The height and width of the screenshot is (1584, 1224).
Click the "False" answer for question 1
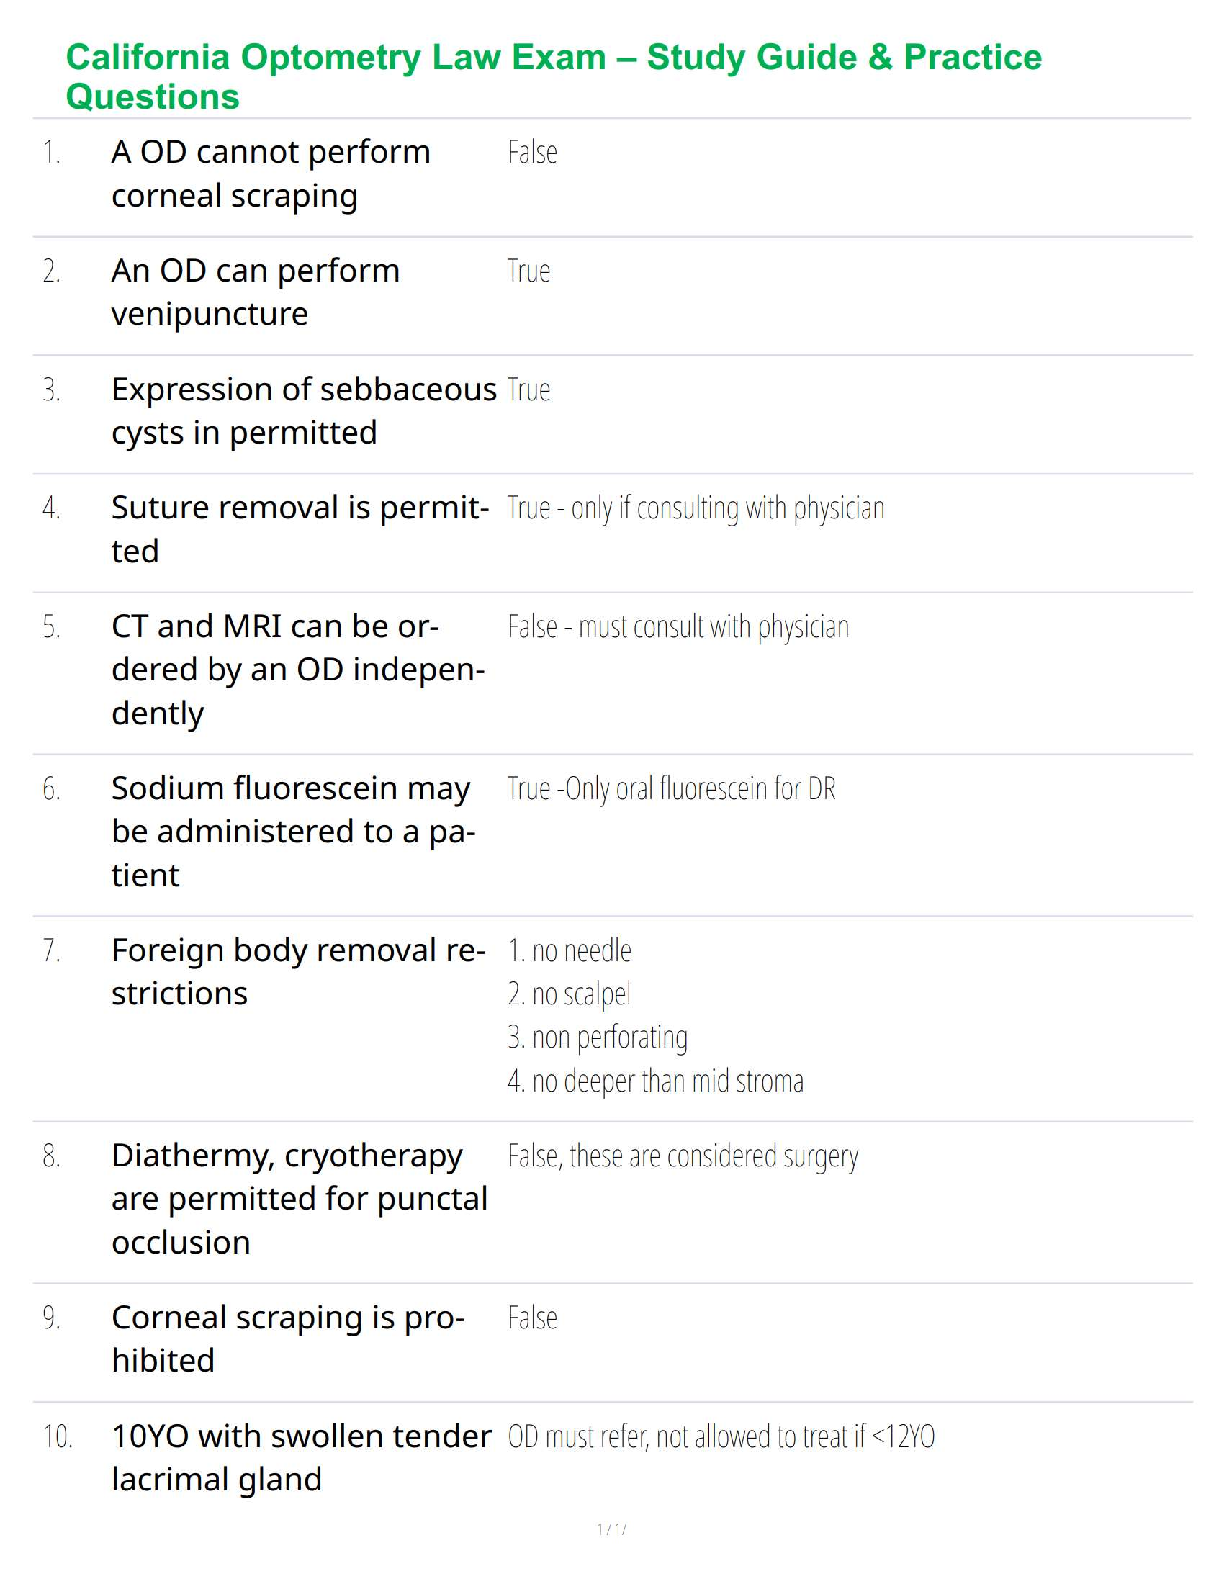pyautogui.click(x=532, y=153)
